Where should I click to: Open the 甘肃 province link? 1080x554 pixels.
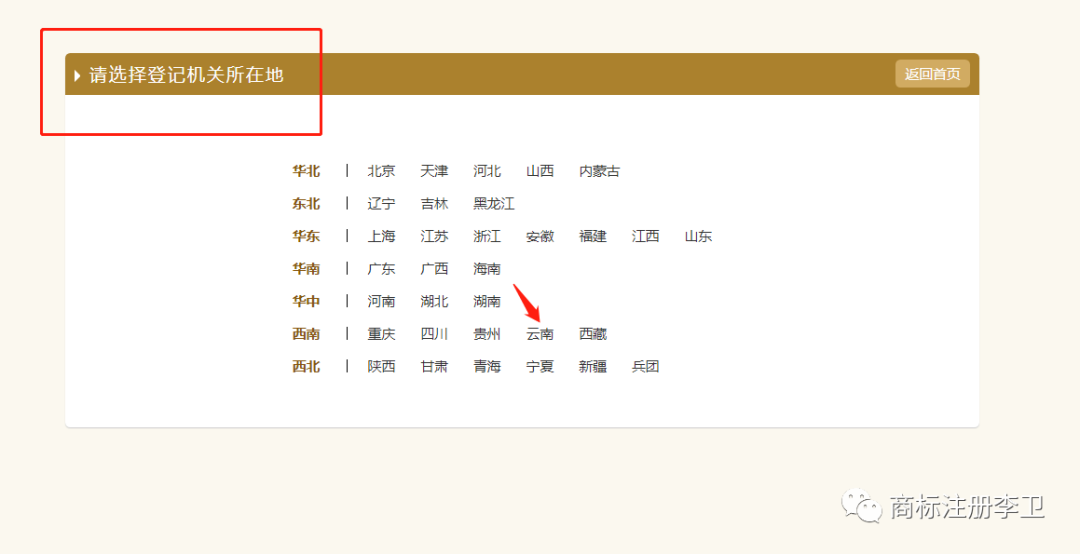434,366
